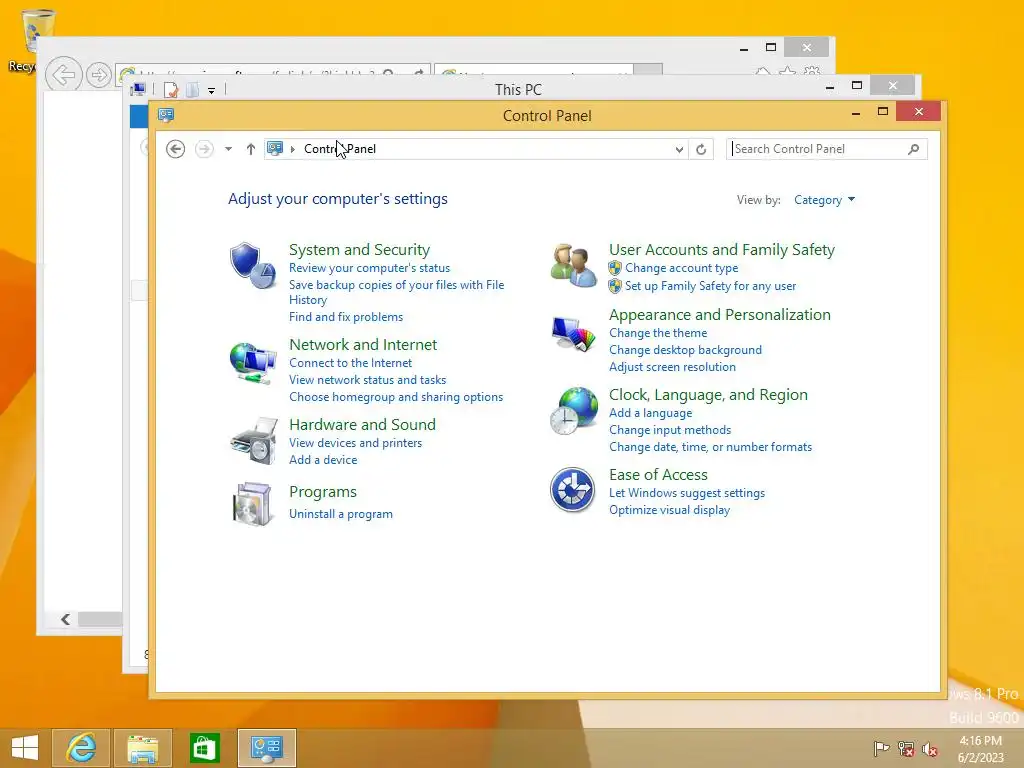Open Action Center flag in system tray
The height and width of the screenshot is (768, 1024).
pyautogui.click(x=881, y=748)
